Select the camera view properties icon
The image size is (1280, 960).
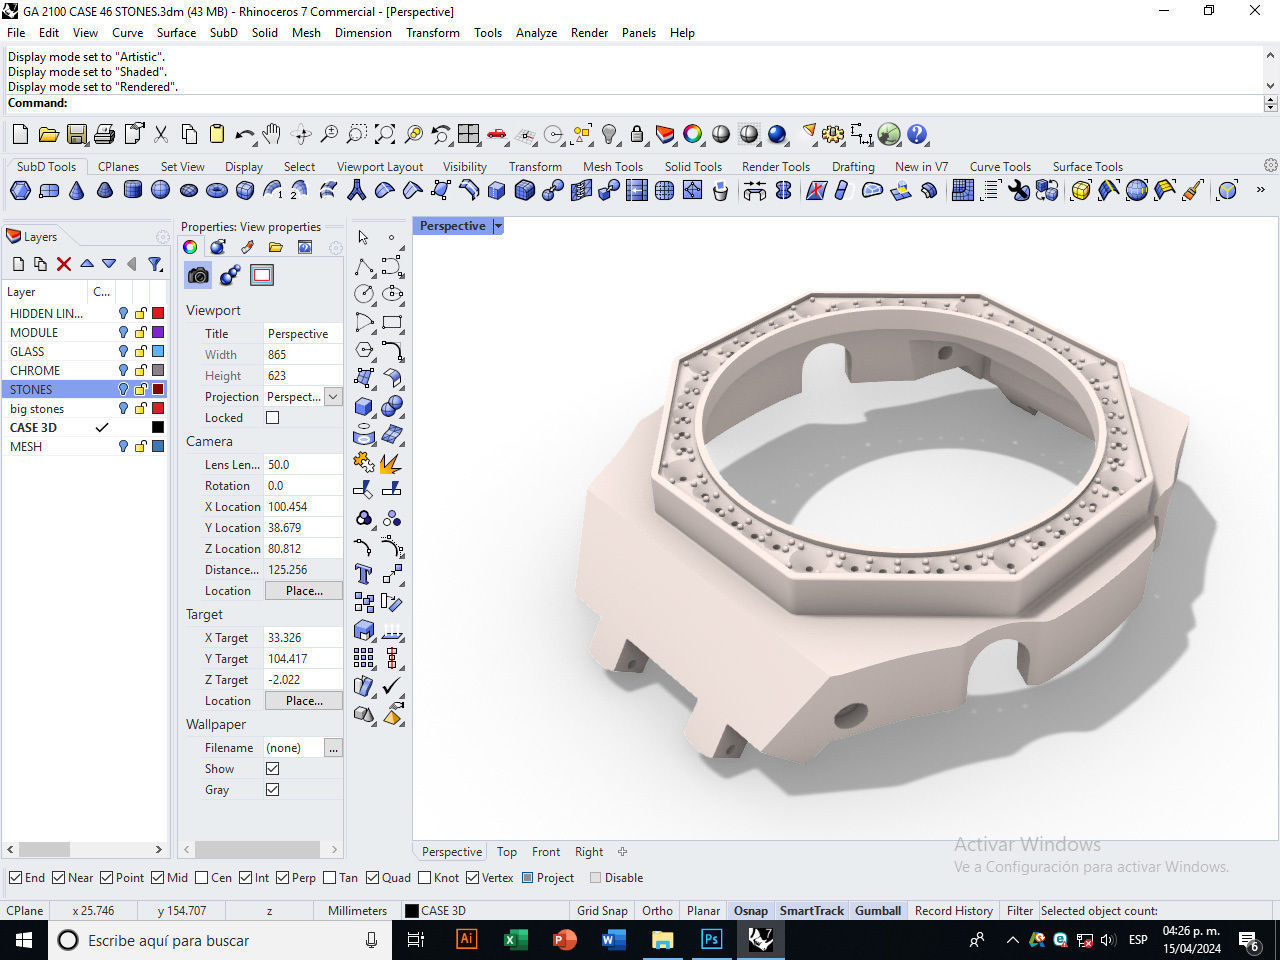(198, 275)
